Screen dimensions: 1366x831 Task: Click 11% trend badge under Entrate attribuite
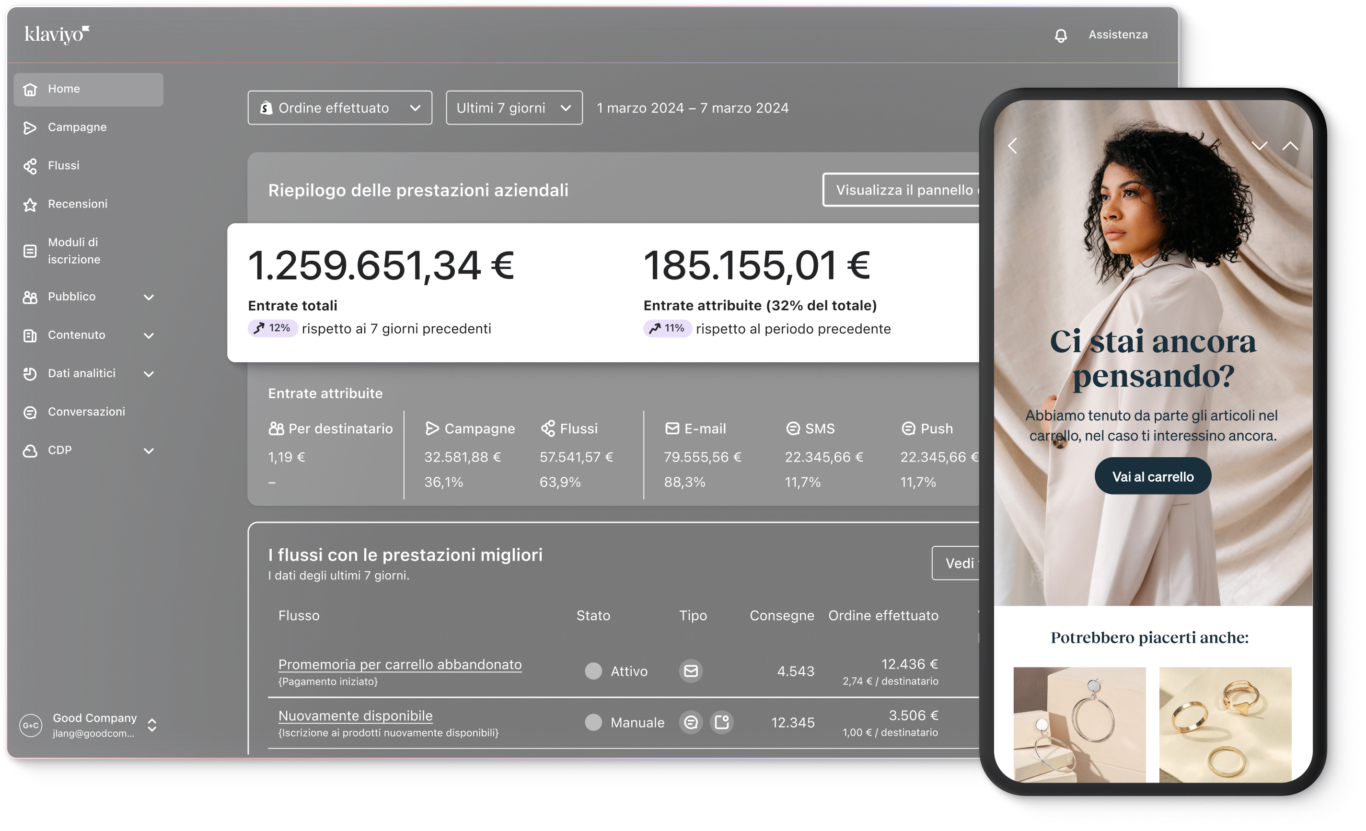click(668, 328)
